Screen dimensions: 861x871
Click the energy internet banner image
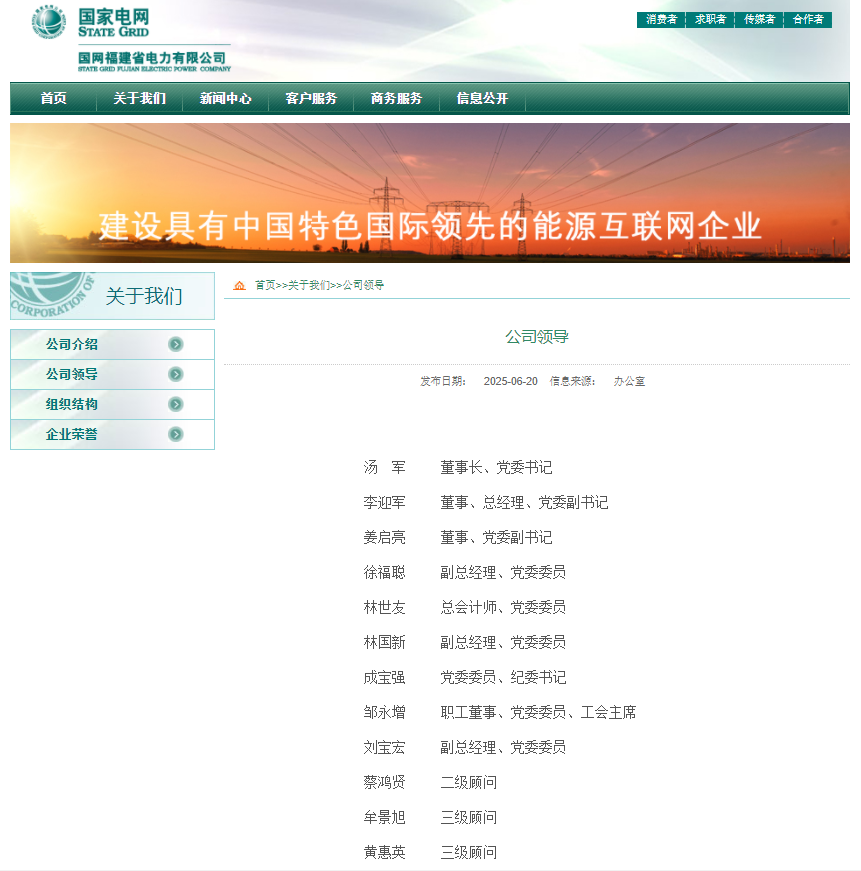430,193
